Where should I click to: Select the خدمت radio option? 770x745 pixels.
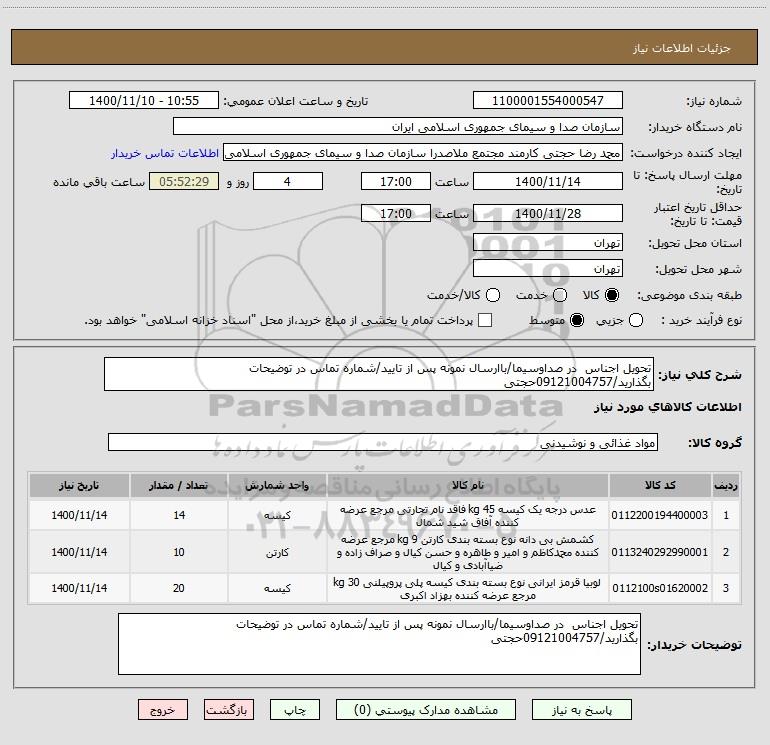click(x=560, y=295)
